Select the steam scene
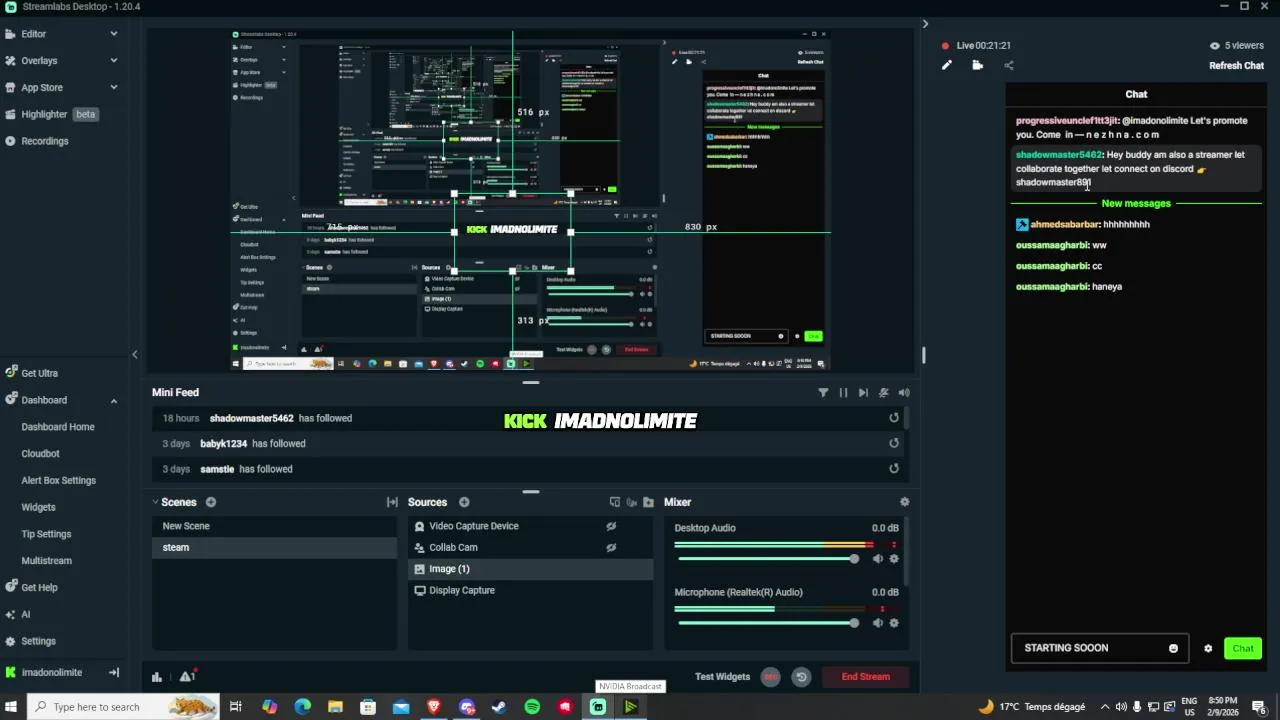 (274, 547)
